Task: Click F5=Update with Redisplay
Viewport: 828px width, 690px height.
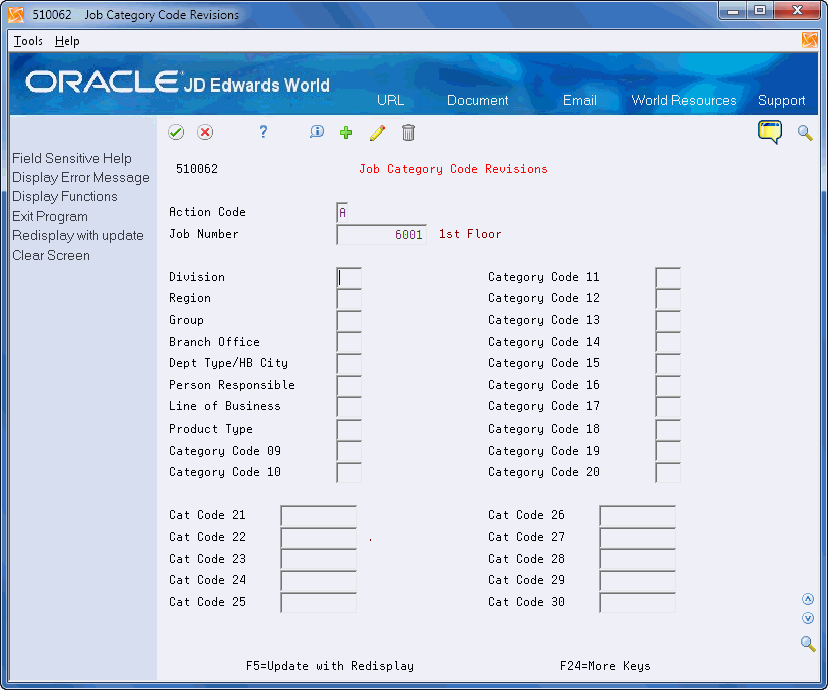Action: click(330, 666)
